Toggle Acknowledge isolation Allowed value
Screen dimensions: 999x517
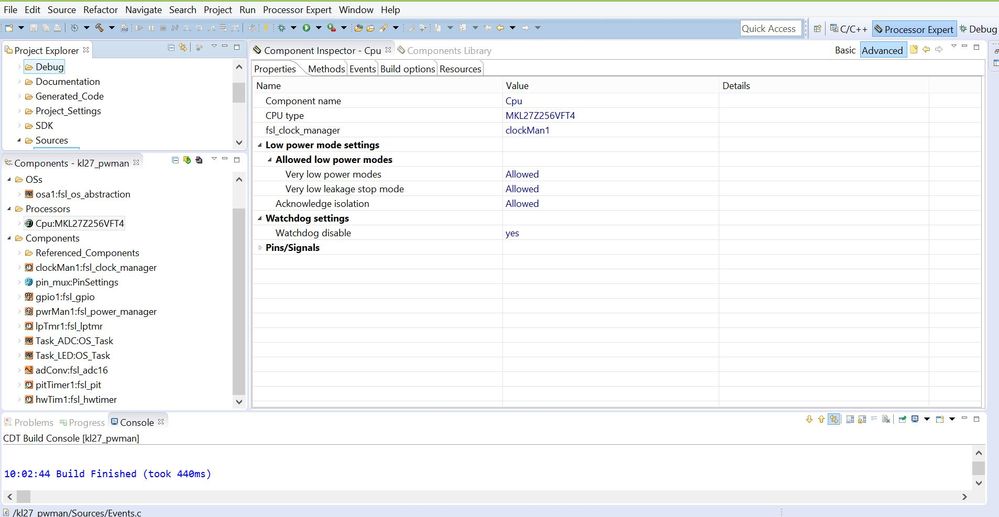[522, 203]
